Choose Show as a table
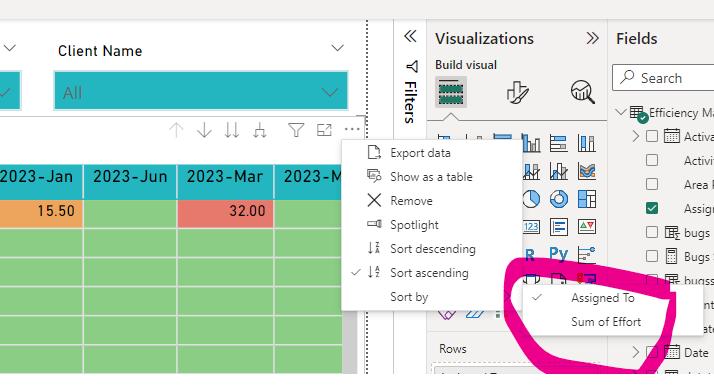Image resolution: width=714 pixels, height=390 pixels. click(432, 176)
